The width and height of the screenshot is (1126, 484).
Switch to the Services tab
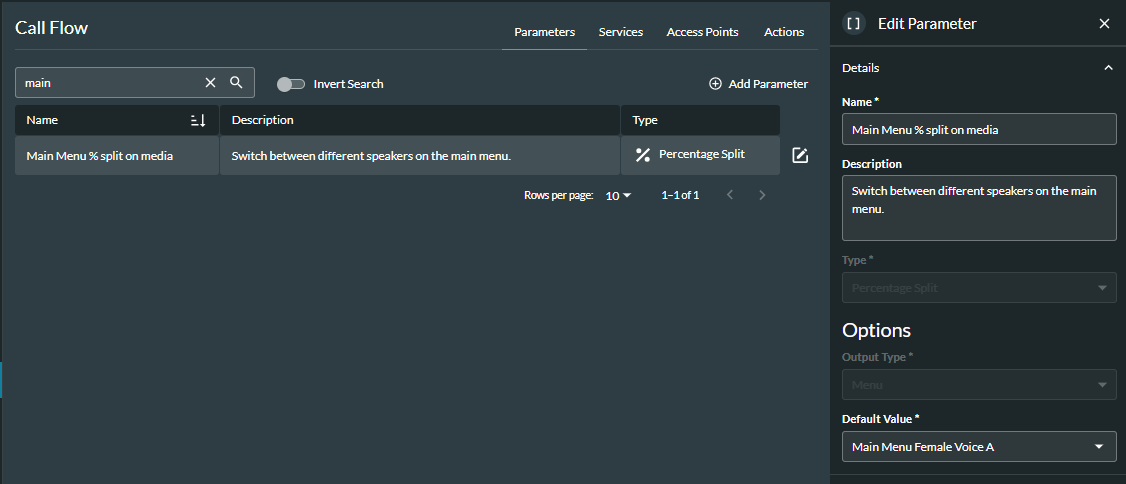pos(620,32)
